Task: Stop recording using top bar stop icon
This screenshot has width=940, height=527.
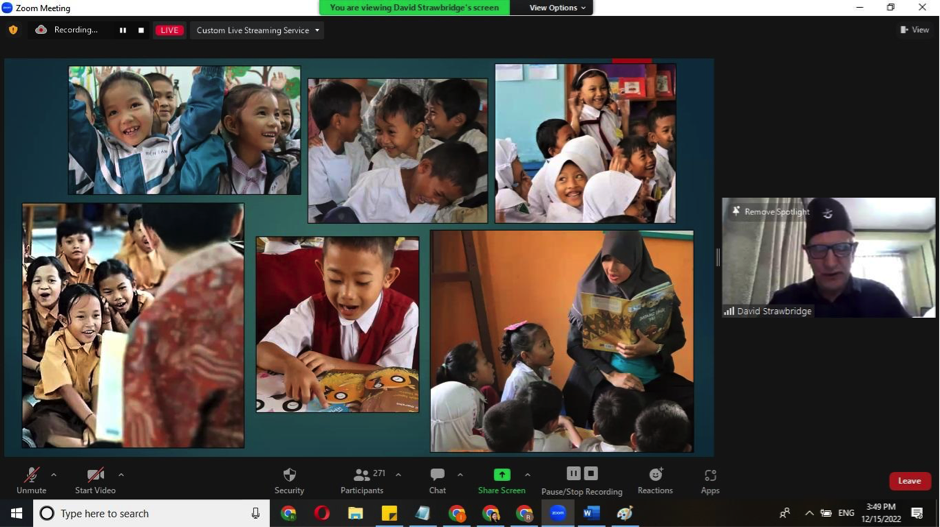Action: (x=141, y=30)
